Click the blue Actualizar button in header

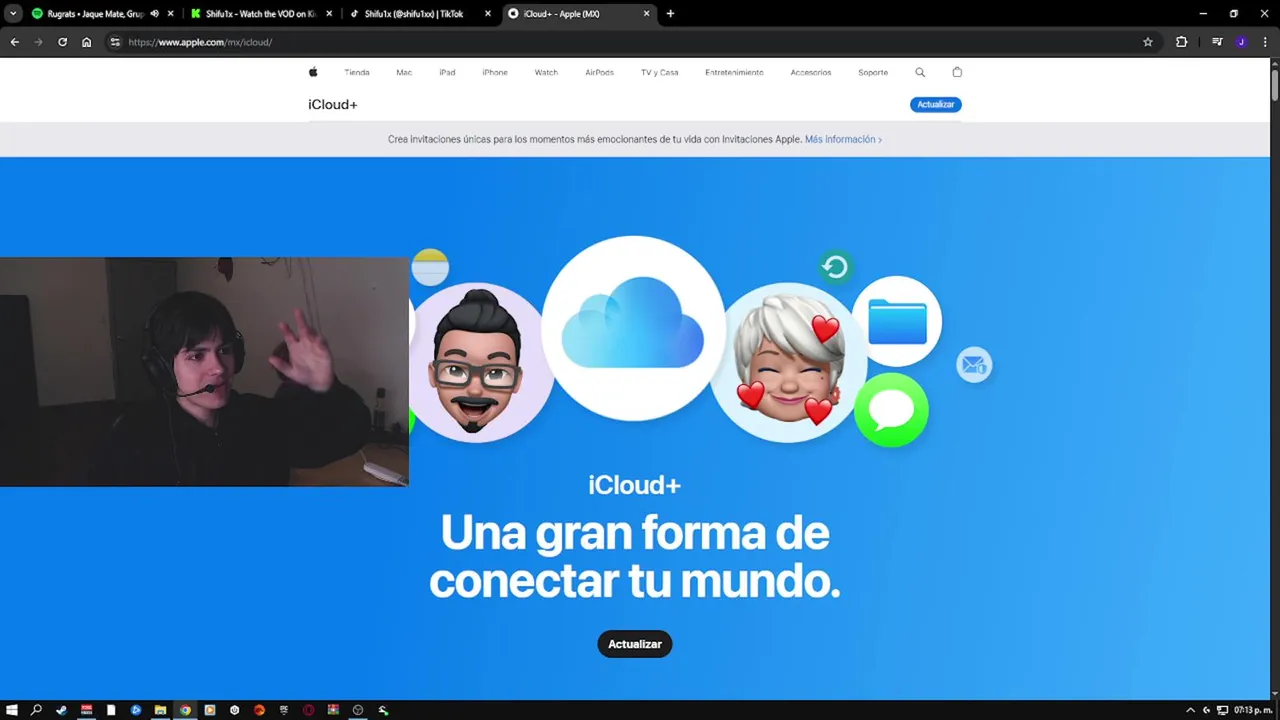coord(936,104)
